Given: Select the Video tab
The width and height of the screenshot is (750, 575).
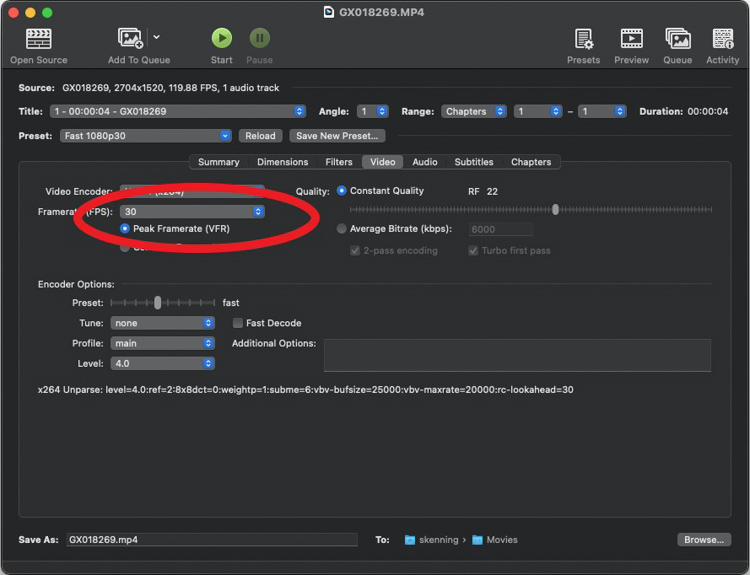Looking at the screenshot, I should tap(383, 162).
